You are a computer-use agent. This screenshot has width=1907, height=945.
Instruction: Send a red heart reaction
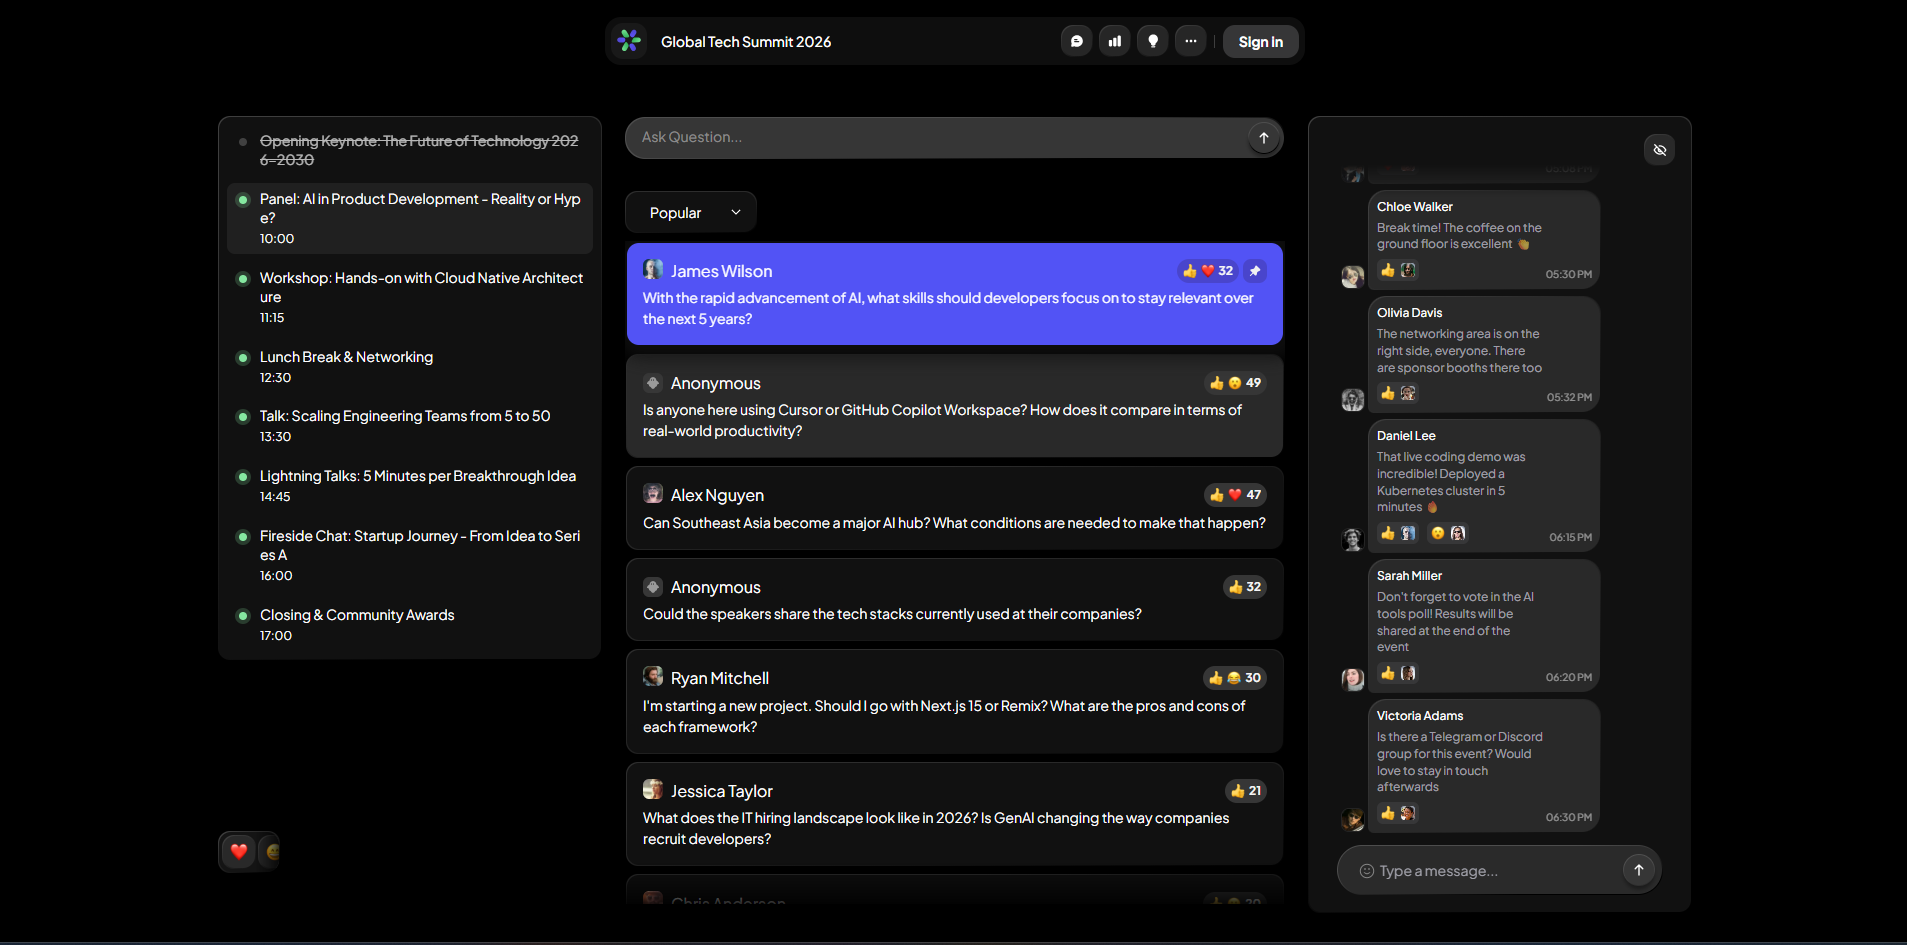[238, 852]
